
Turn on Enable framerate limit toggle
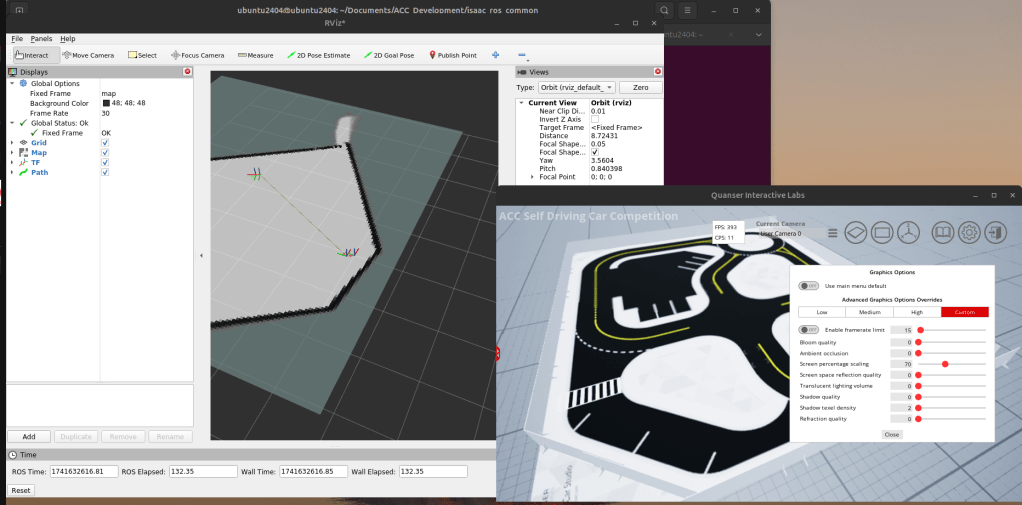[x=806, y=329]
